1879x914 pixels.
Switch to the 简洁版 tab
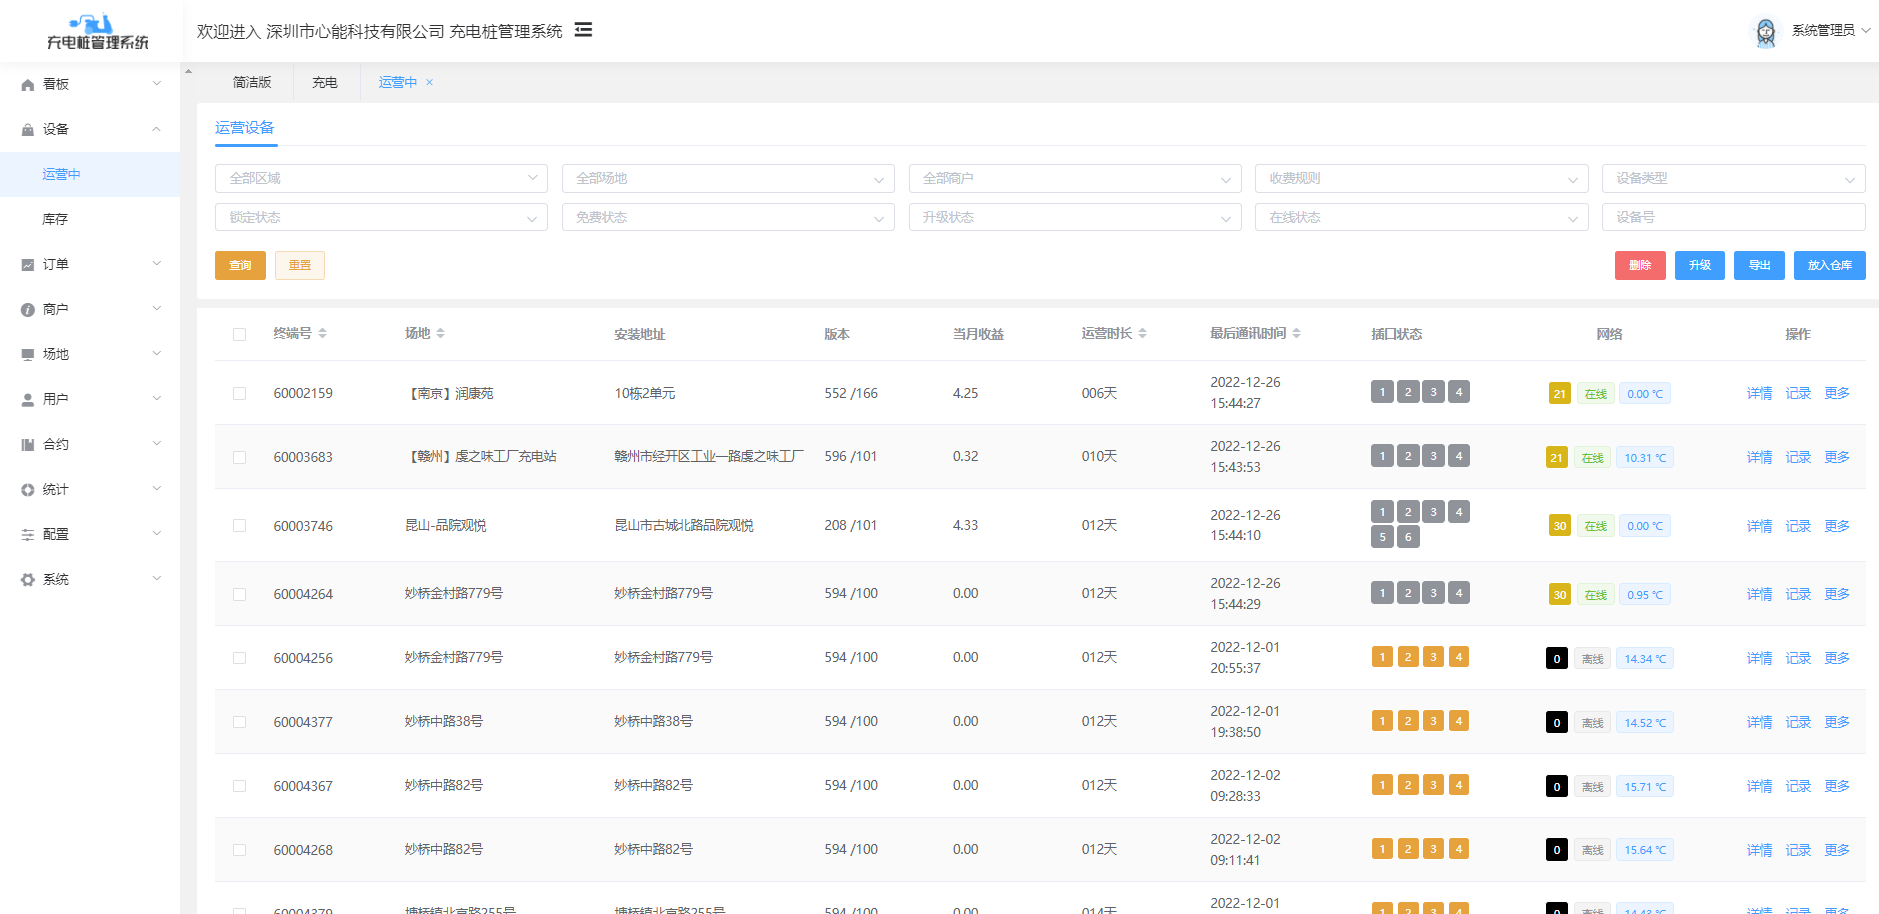point(252,83)
